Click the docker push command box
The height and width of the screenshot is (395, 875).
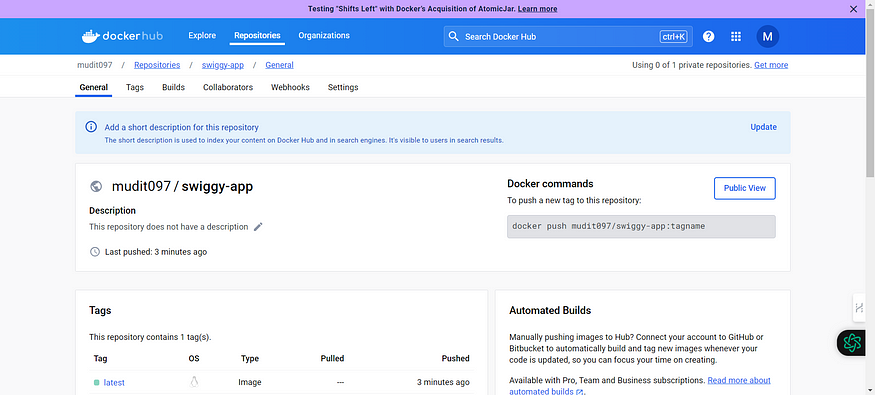click(641, 227)
